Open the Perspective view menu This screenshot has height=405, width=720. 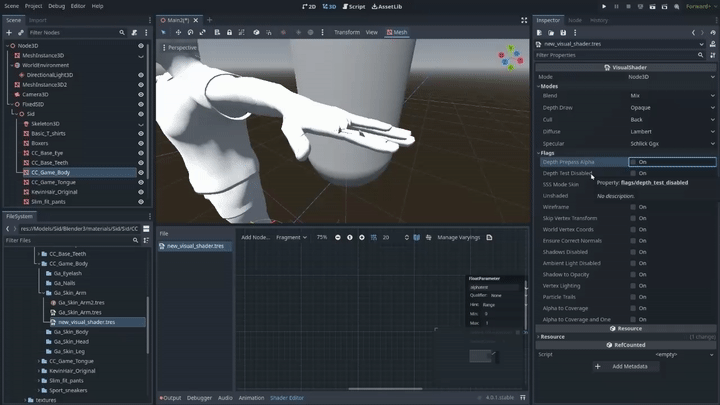click(x=179, y=48)
